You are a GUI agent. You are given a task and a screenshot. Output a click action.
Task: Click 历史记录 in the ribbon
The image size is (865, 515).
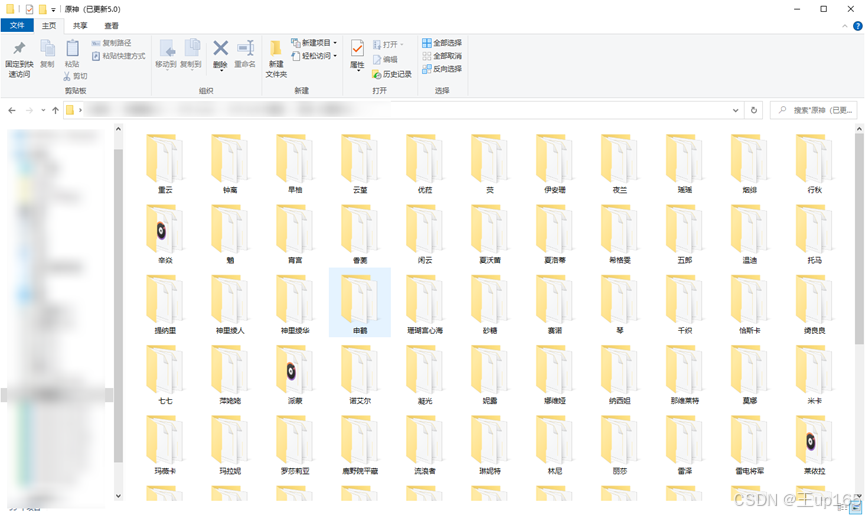[392, 74]
